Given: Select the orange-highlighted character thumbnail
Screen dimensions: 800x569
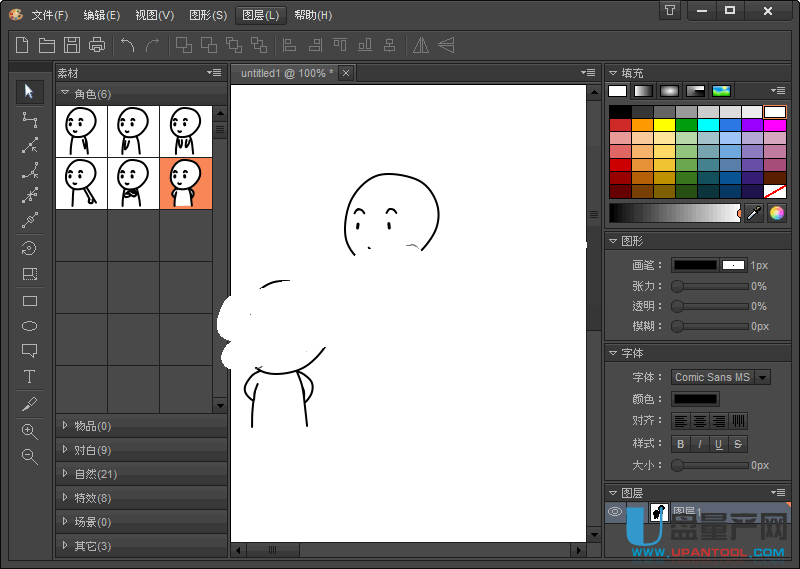Looking at the screenshot, I should tap(186, 183).
